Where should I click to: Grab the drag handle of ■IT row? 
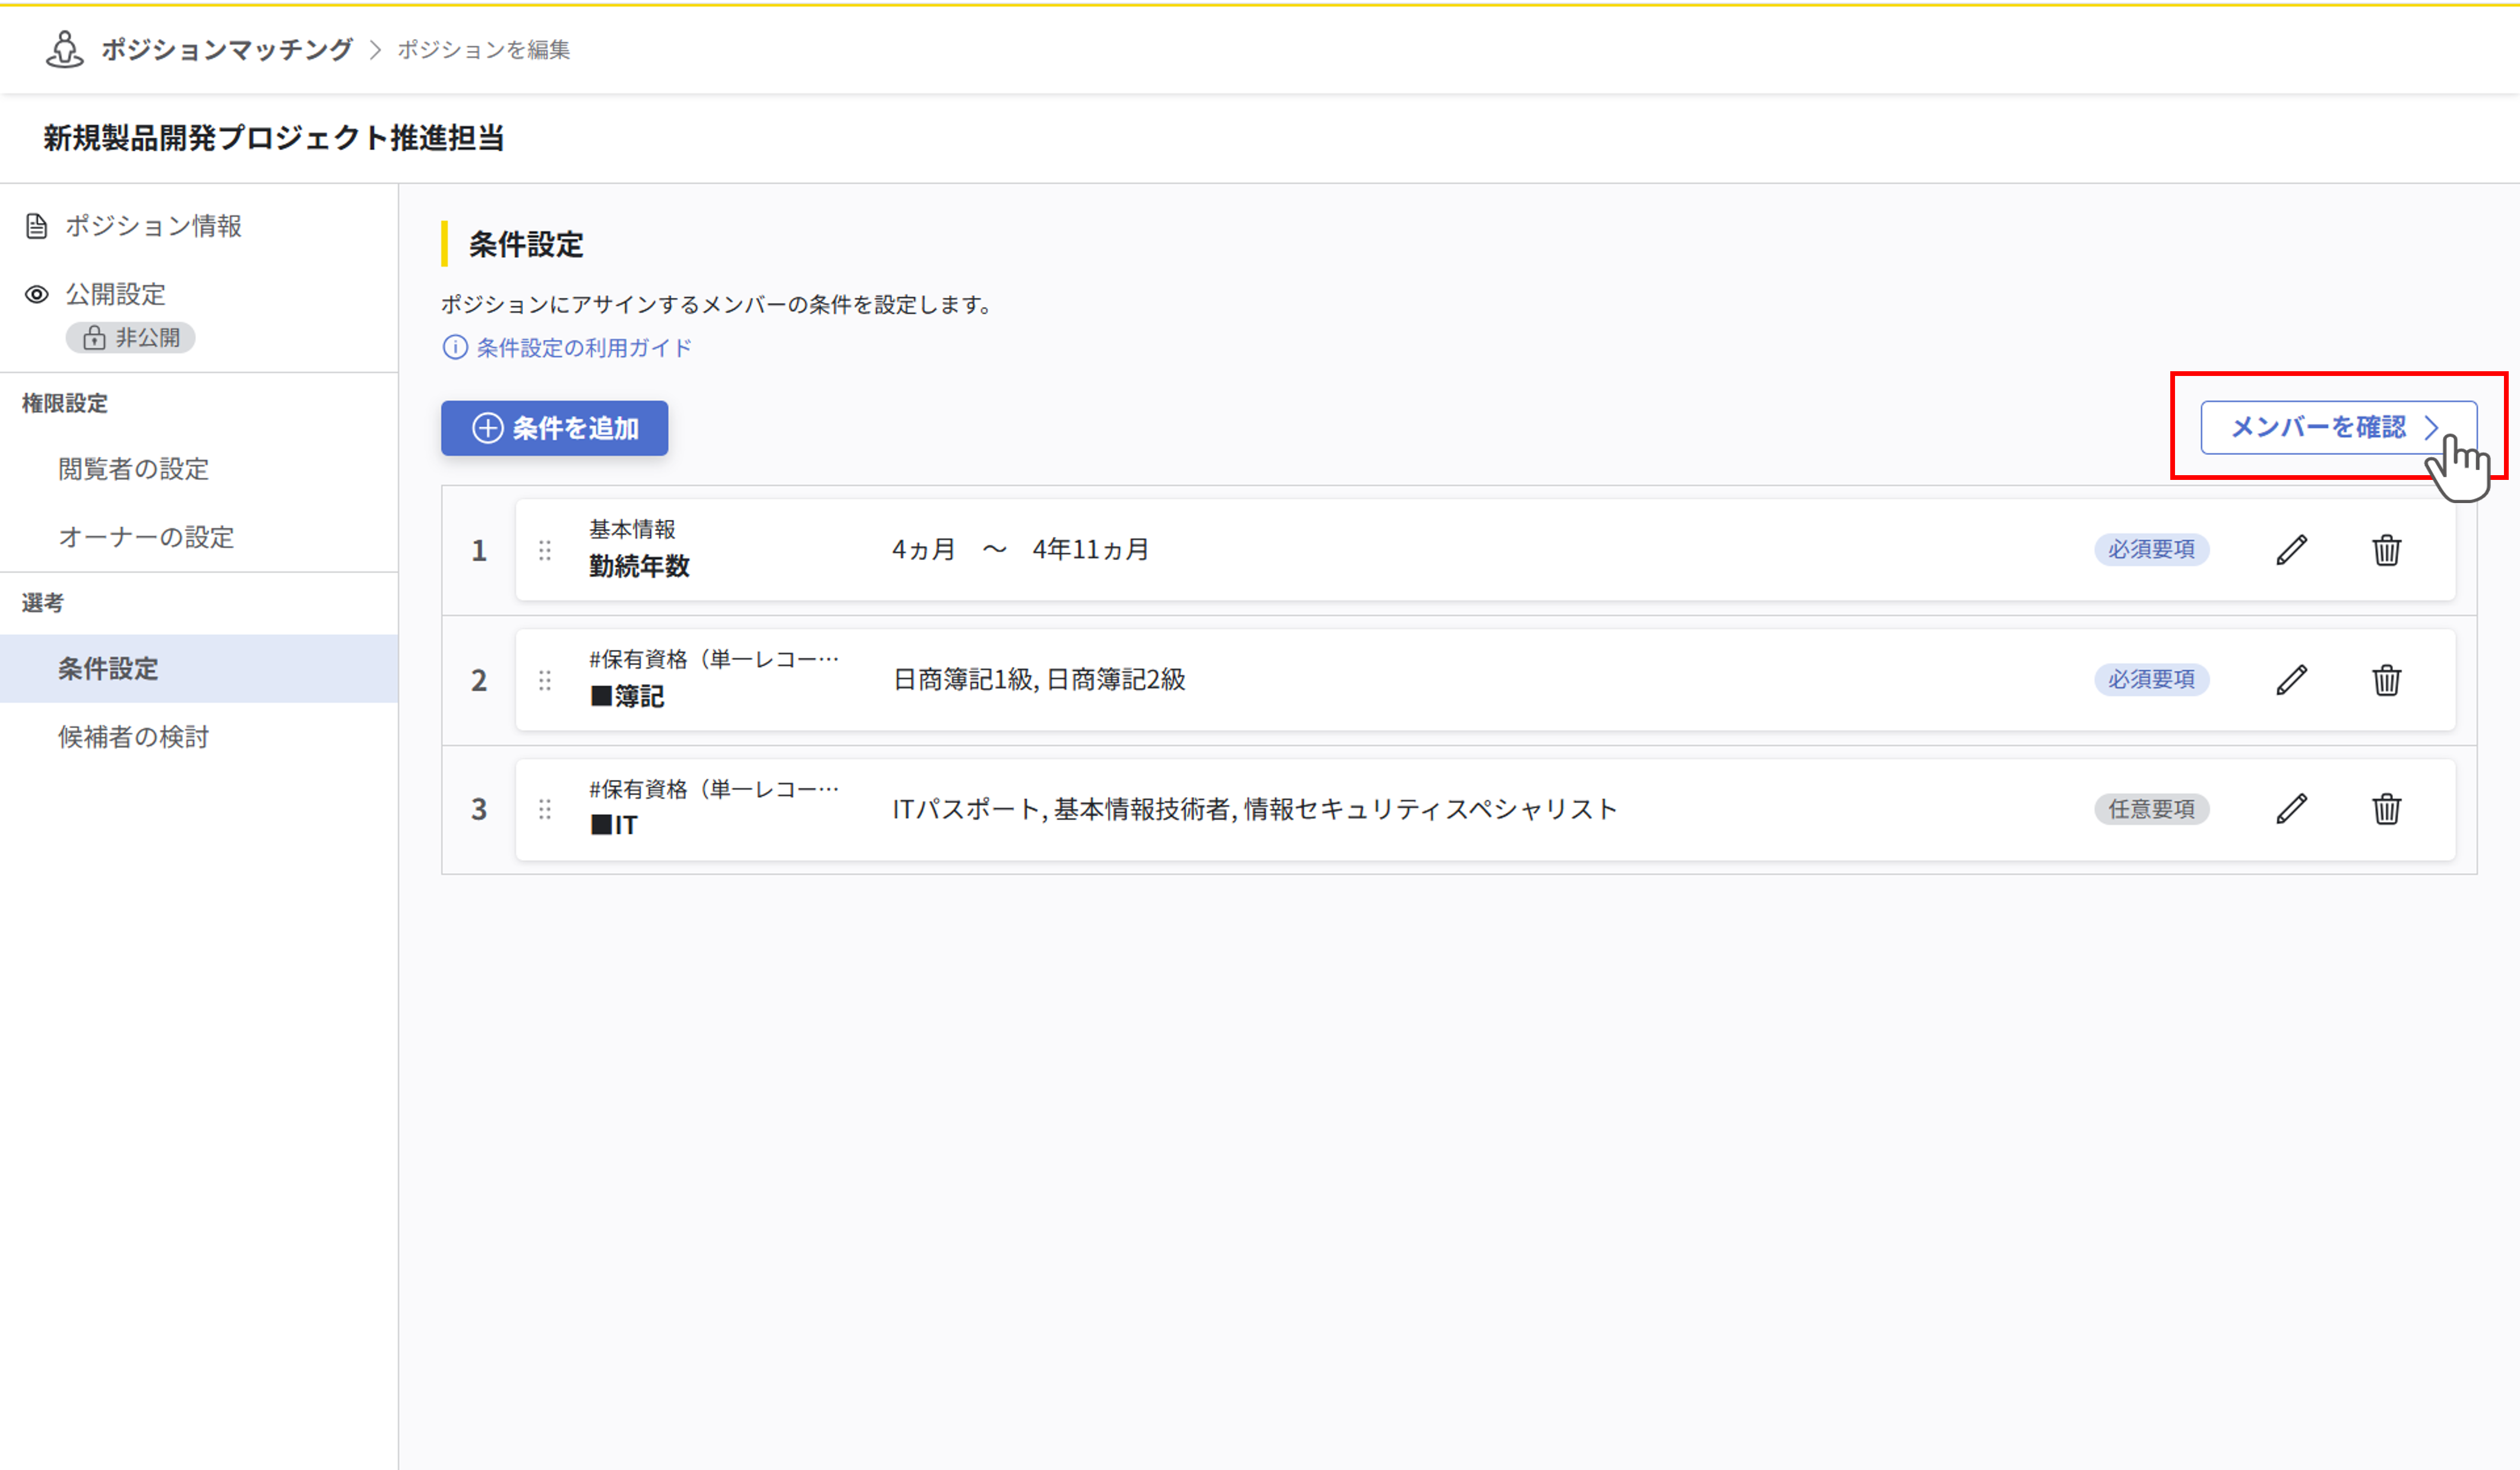(x=545, y=809)
